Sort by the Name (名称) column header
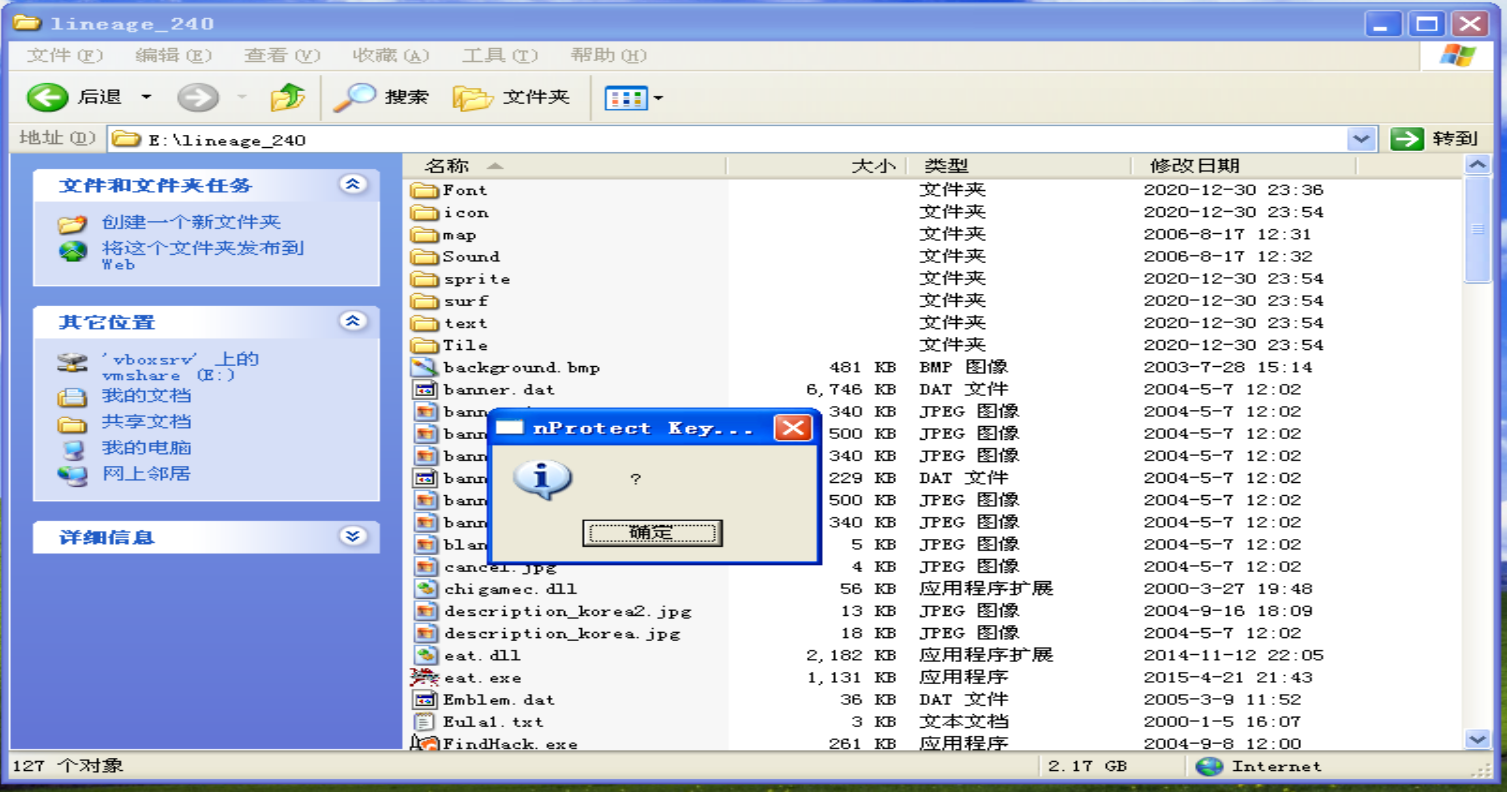 pyautogui.click(x=565, y=166)
